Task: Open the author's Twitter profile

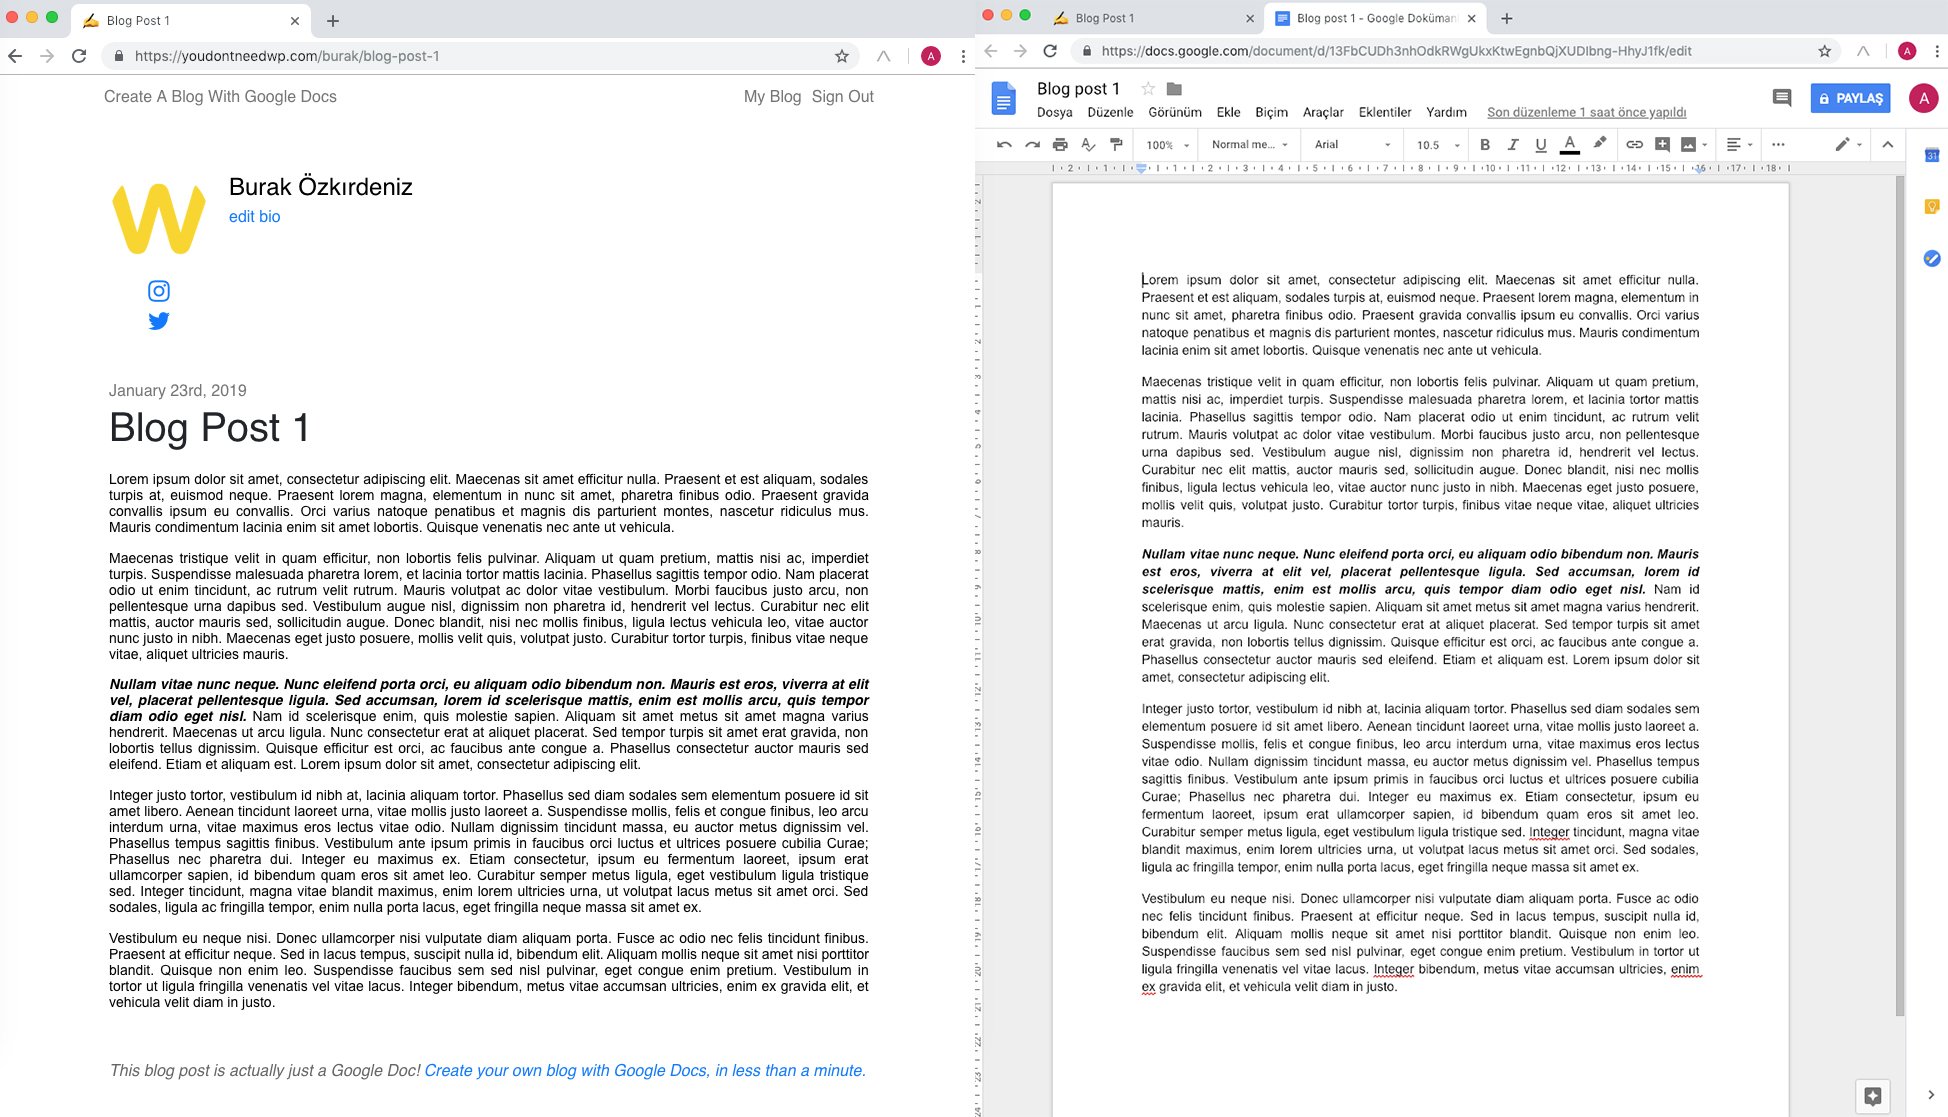Action: (x=158, y=320)
